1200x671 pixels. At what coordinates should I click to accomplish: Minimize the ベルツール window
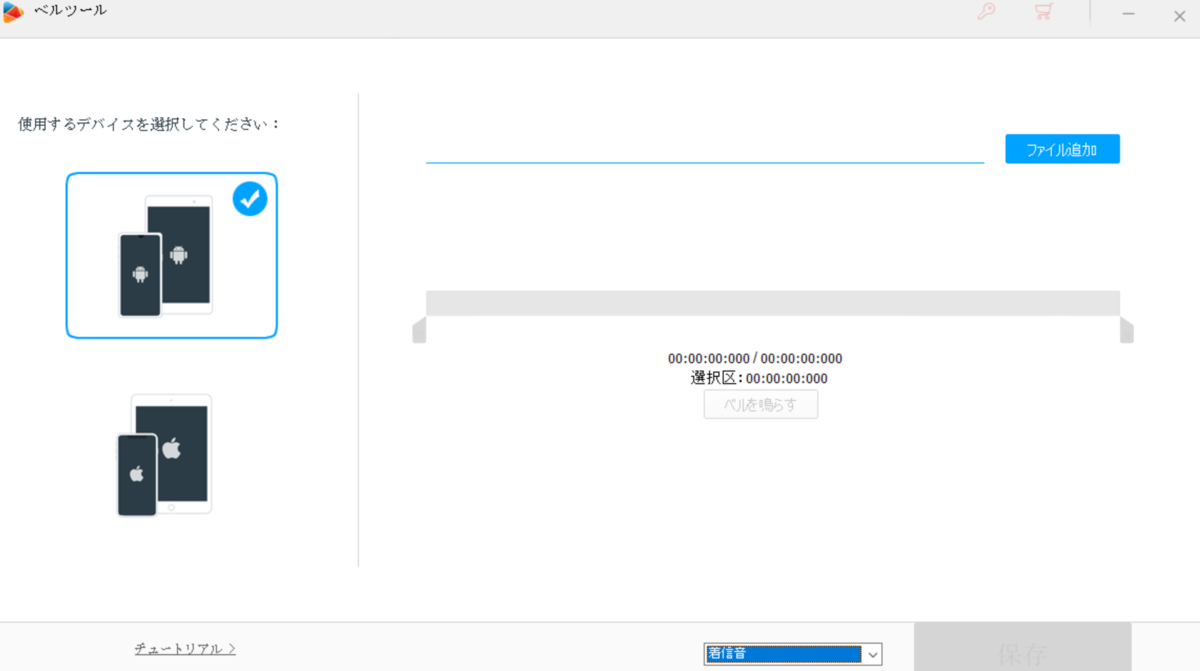[x=1128, y=14]
